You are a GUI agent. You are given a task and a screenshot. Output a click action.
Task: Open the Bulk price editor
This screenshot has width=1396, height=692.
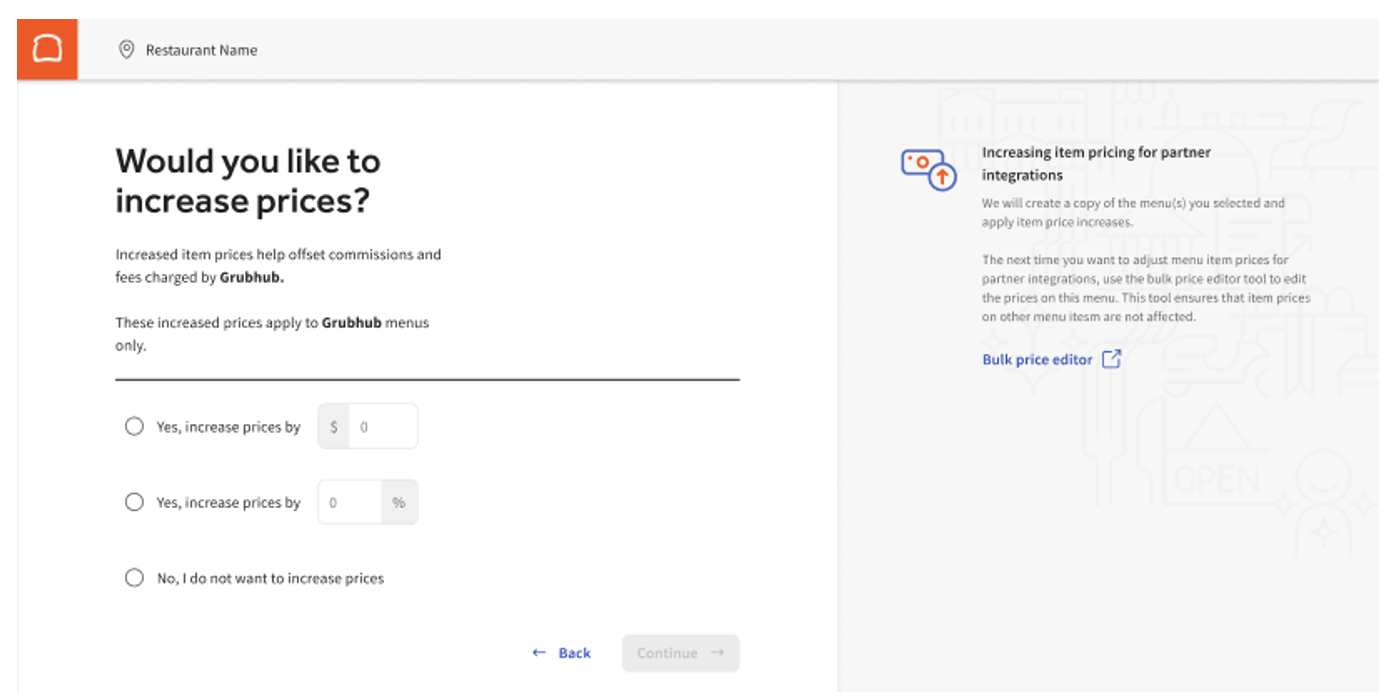click(1037, 359)
